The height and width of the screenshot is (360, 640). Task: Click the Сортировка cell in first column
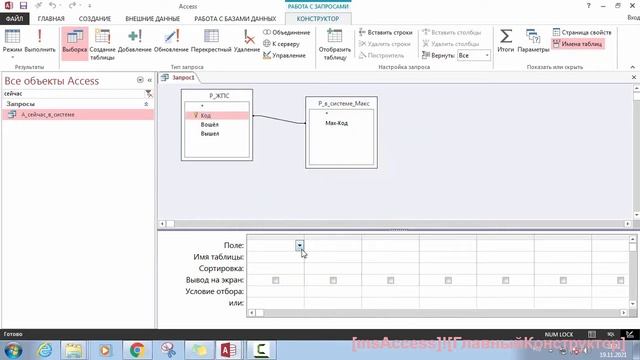coord(276,269)
